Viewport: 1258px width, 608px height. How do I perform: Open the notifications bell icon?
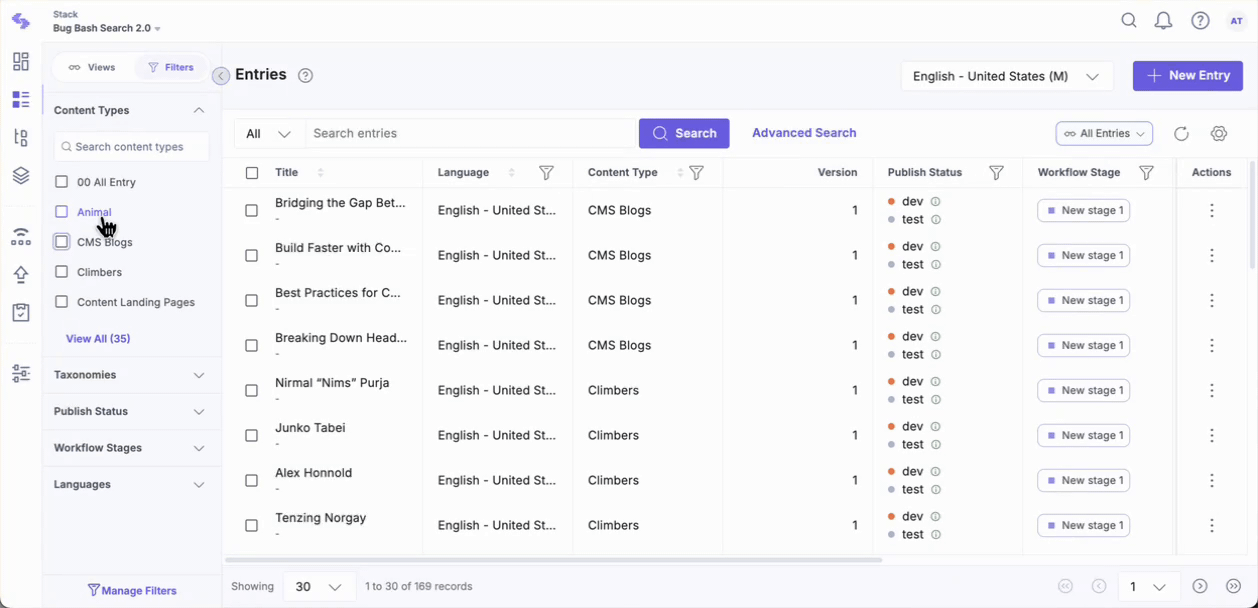[x=1163, y=21]
